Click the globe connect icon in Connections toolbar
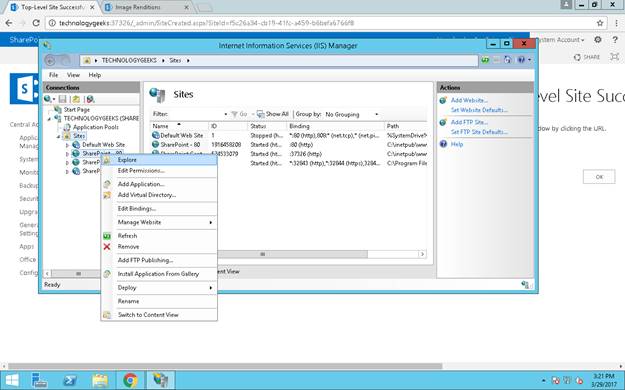The width and height of the screenshot is (625, 390). click(x=48, y=99)
